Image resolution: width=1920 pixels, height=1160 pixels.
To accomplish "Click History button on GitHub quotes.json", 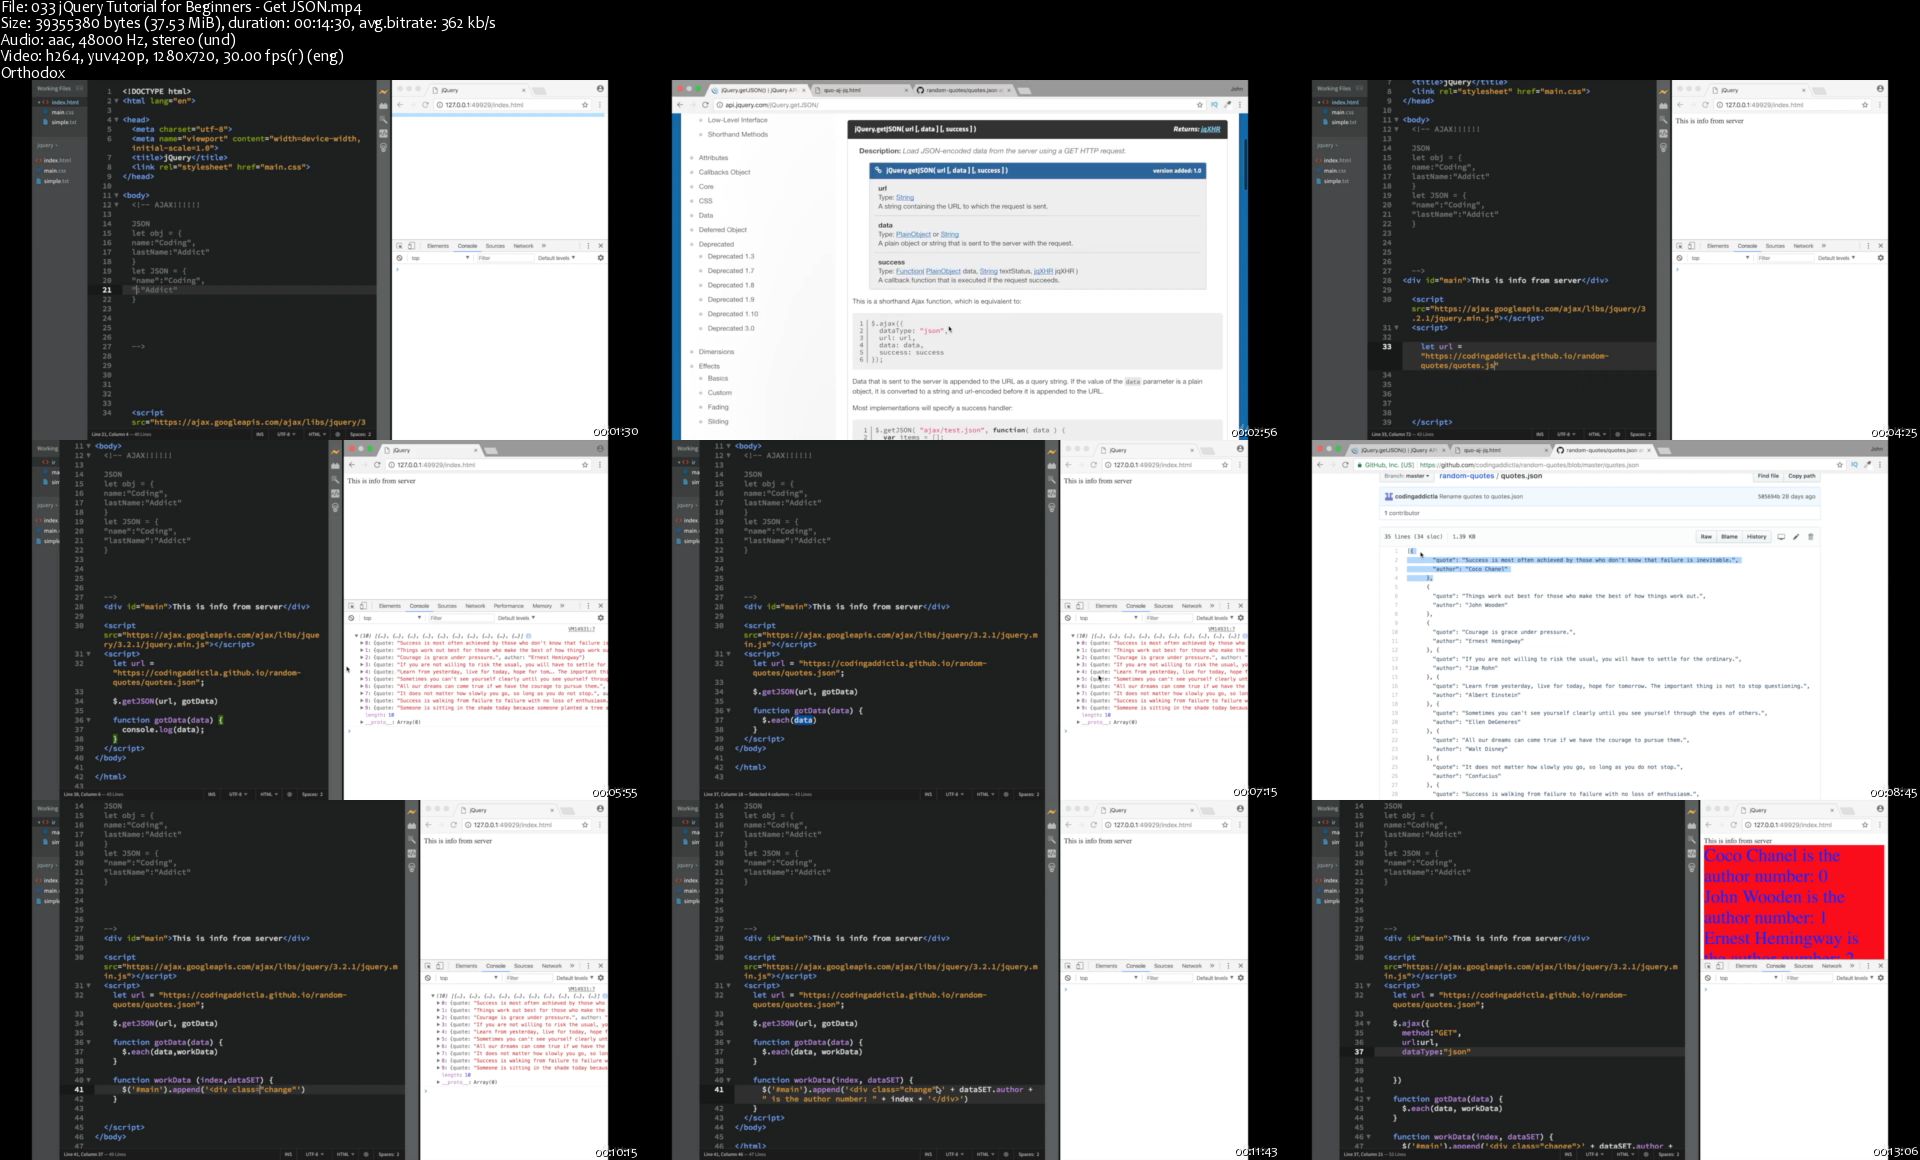I will tap(1756, 537).
